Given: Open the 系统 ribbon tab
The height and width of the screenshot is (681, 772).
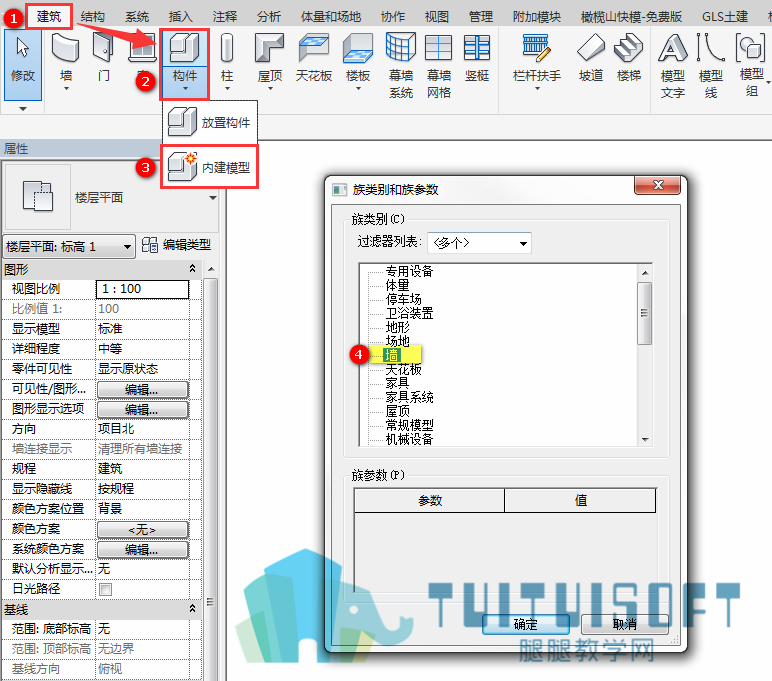Looking at the screenshot, I should tap(137, 17).
